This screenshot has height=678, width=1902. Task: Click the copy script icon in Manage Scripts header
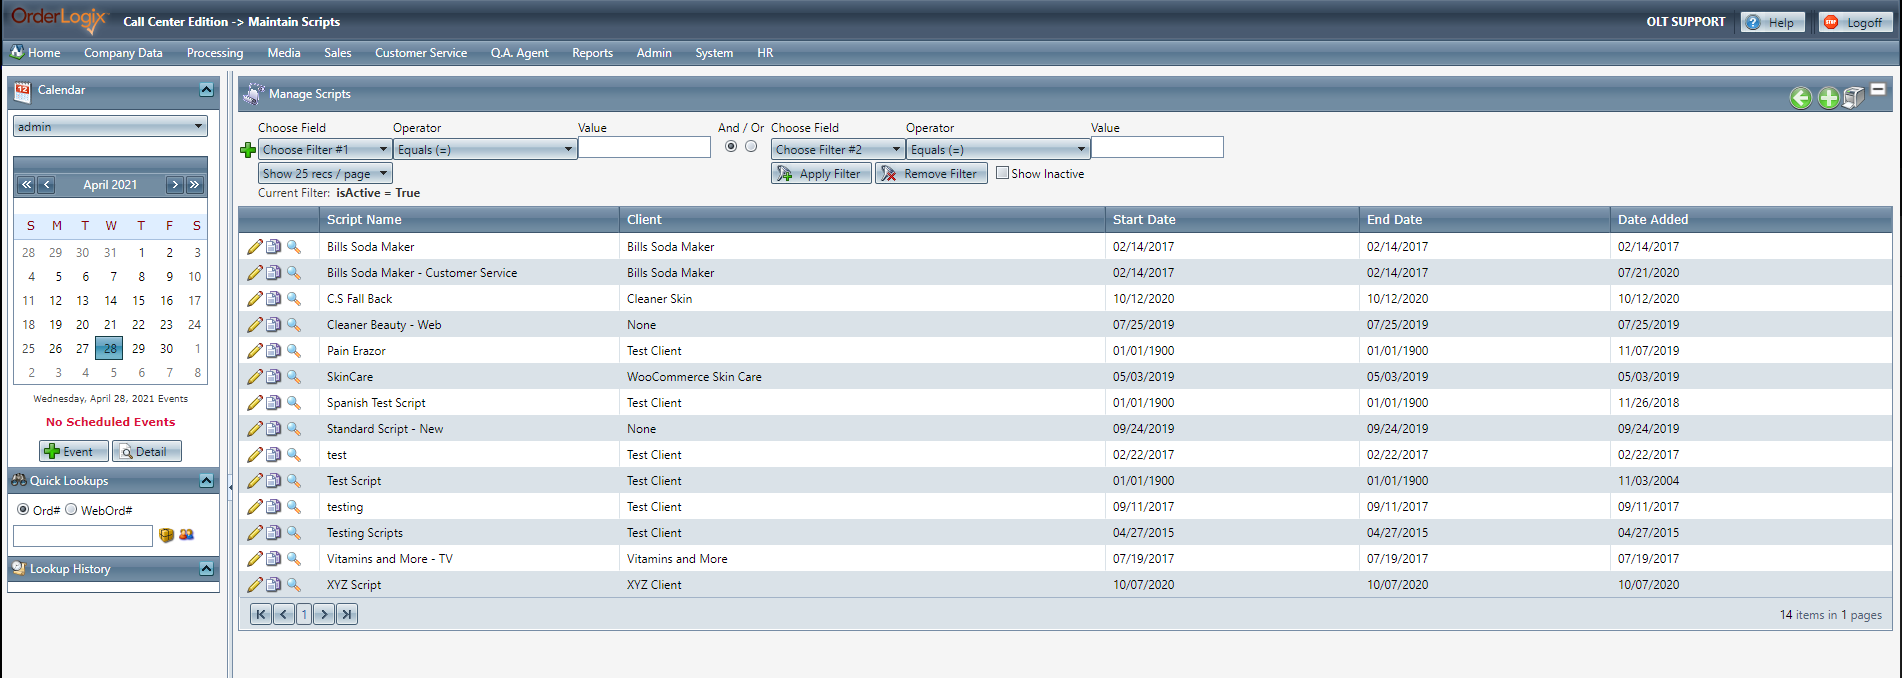click(x=1854, y=97)
